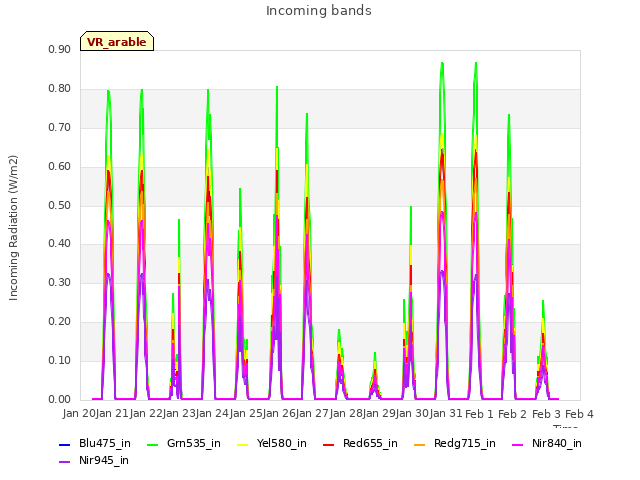640x480 pixels.
Task: Click the blue Blu475_in color swatch
Action: (65, 444)
